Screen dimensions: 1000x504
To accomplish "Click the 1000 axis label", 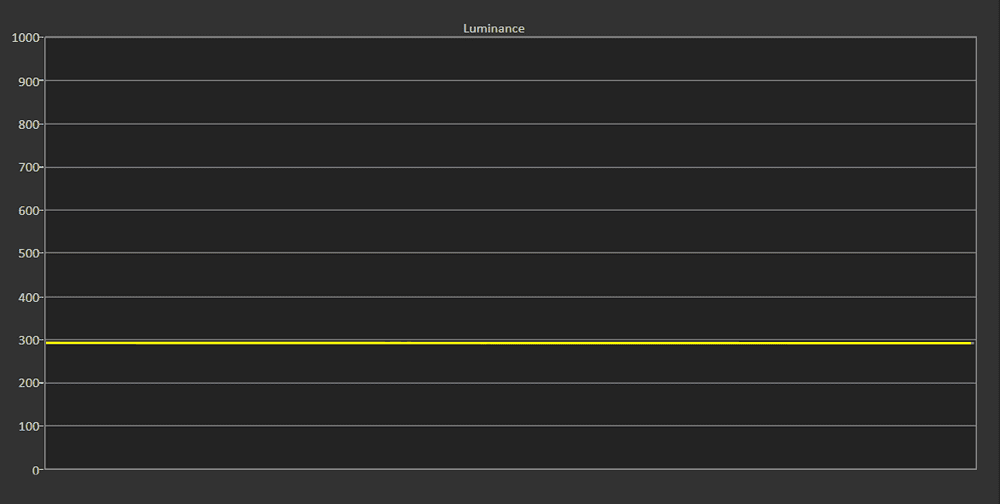I will (26, 38).
